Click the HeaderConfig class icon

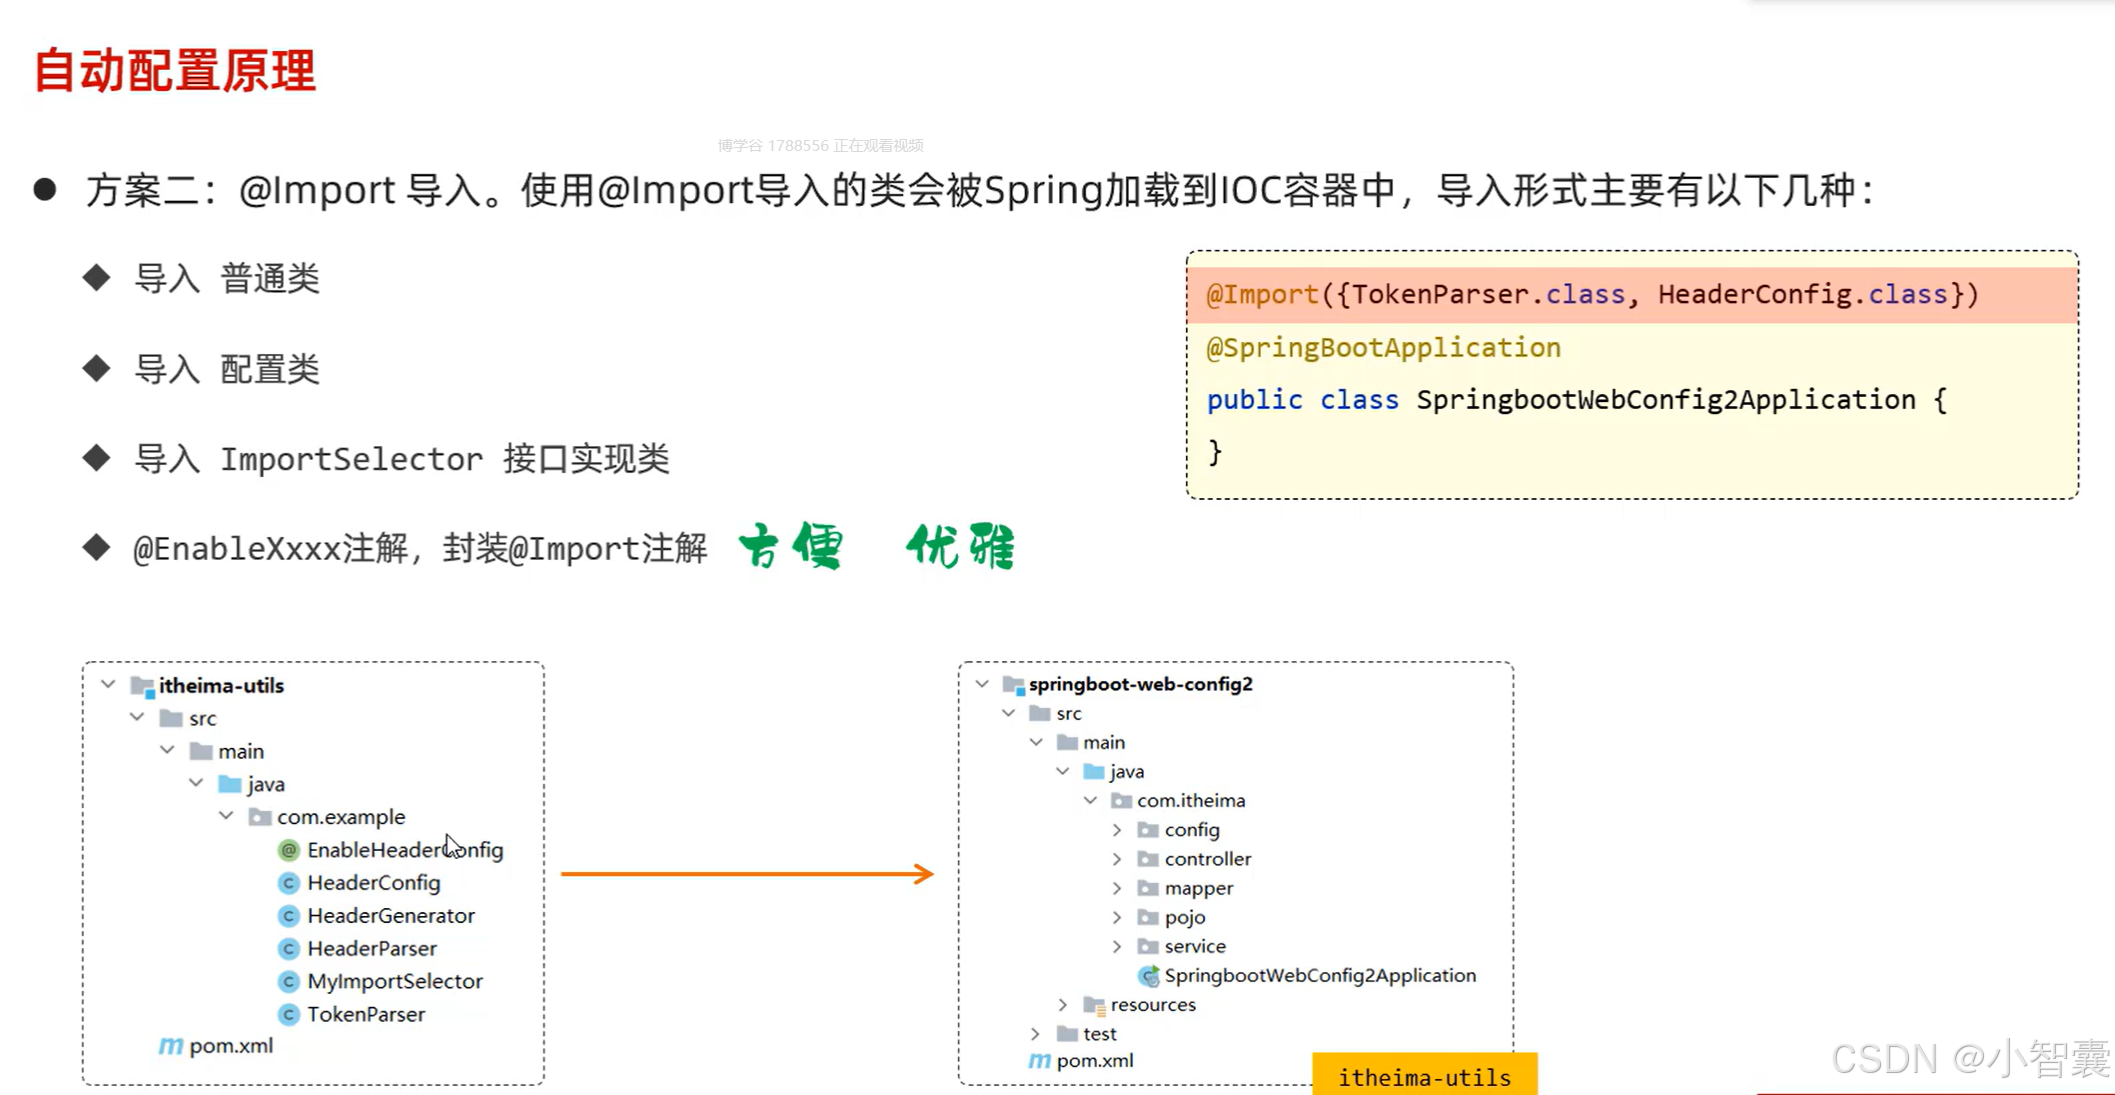[289, 883]
